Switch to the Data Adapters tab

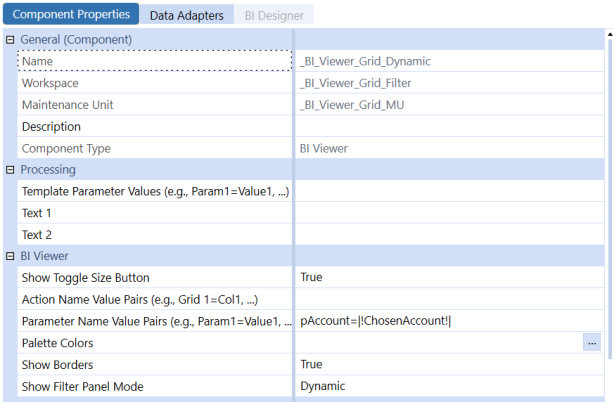pyautogui.click(x=187, y=15)
